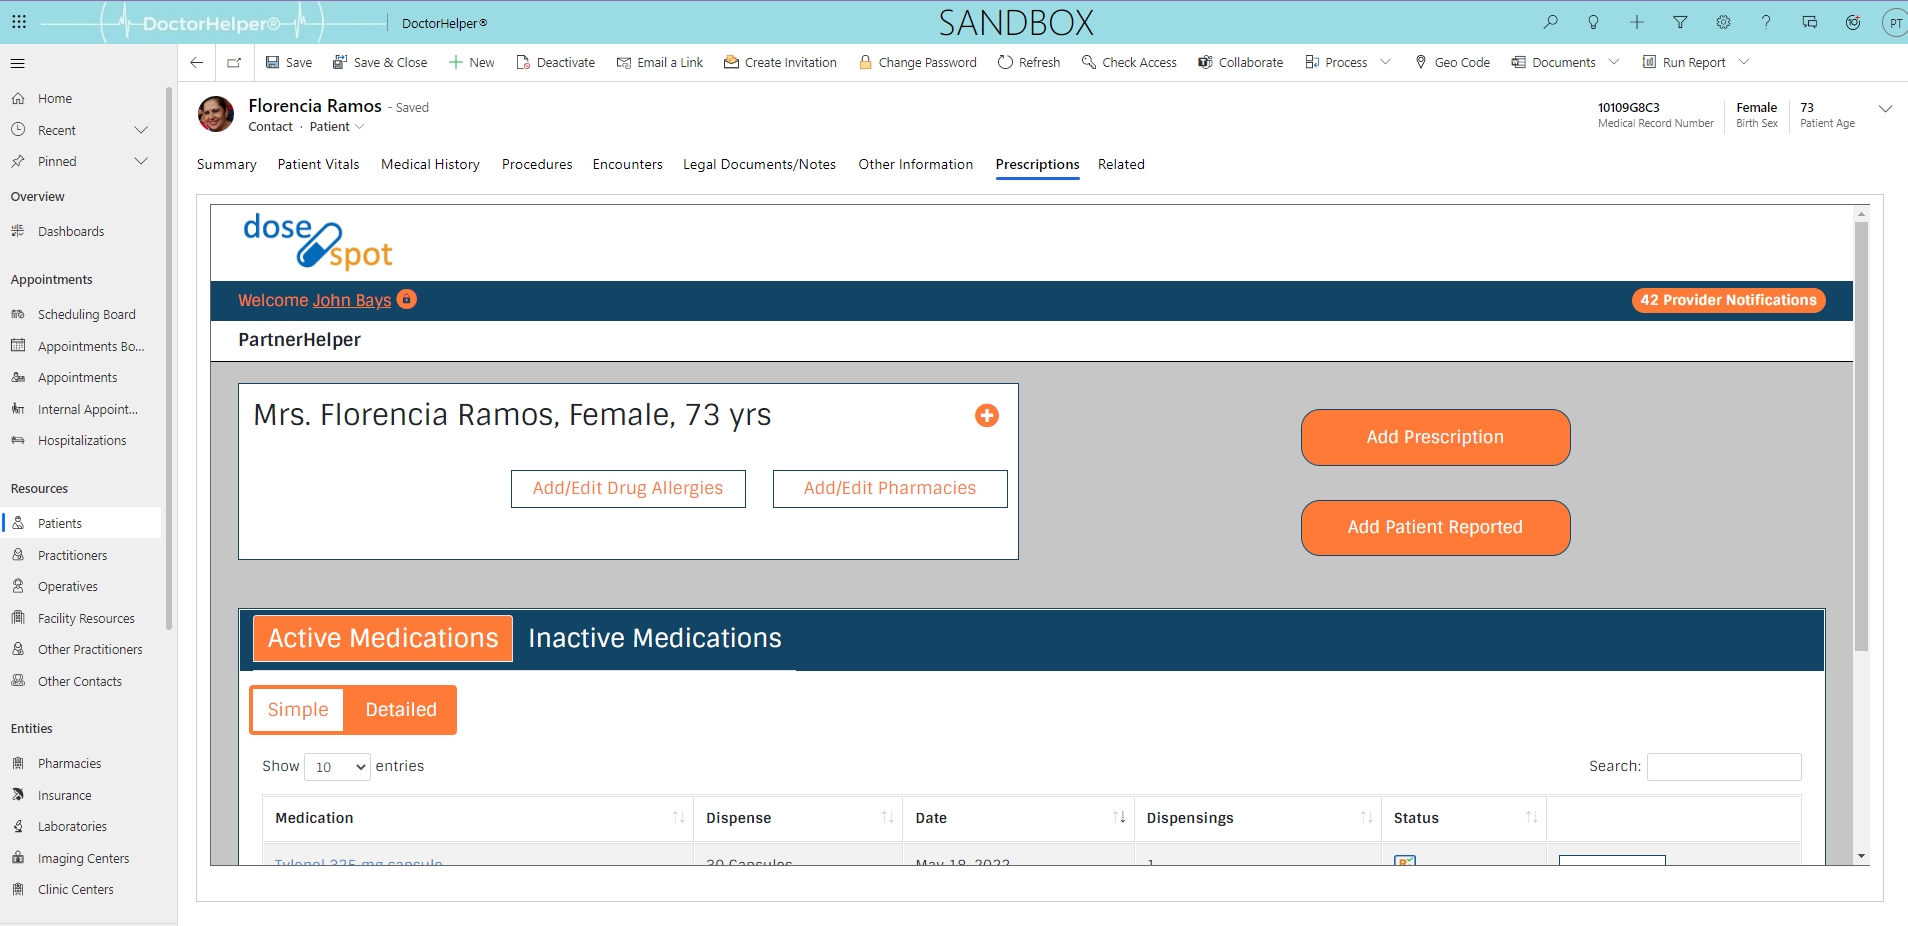This screenshot has height=926, width=1908.
Task: Click New record in toolbar
Action: (x=472, y=62)
